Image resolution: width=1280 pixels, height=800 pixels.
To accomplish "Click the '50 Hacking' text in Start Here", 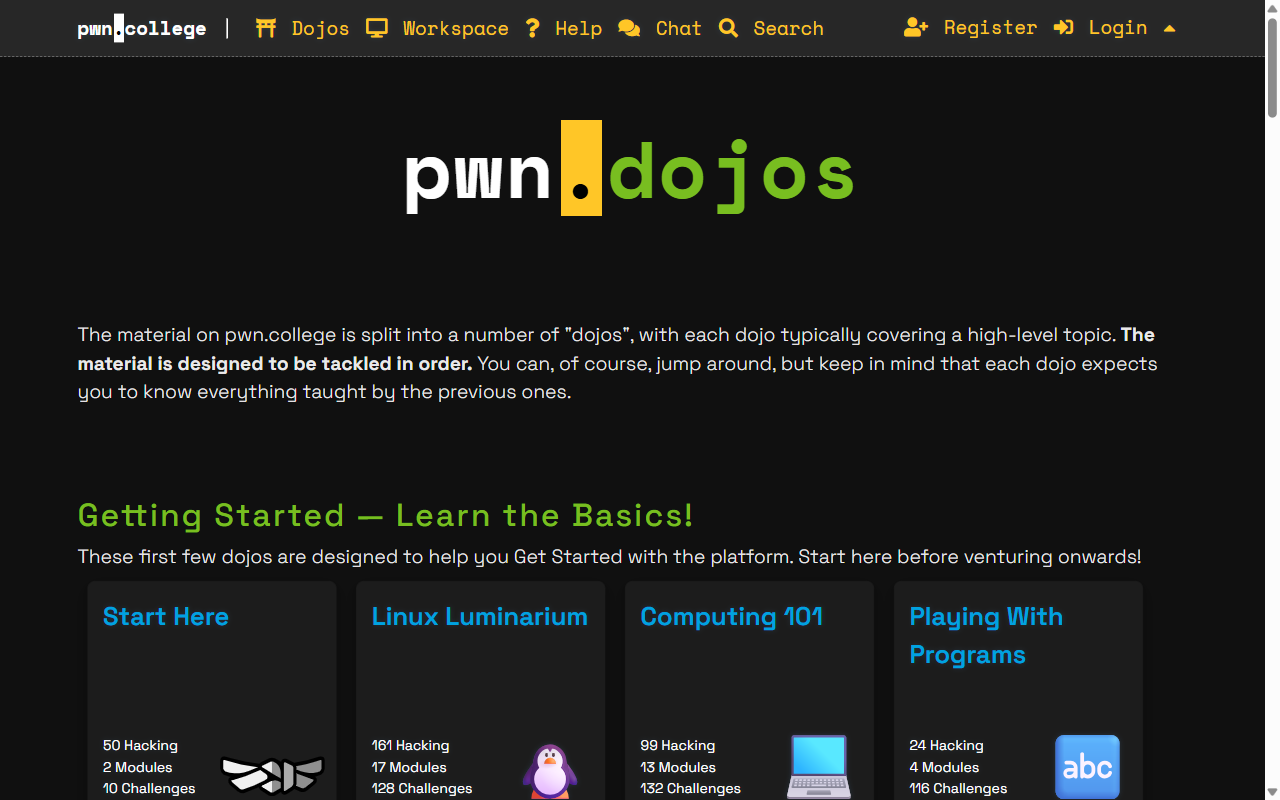I will coord(140,746).
